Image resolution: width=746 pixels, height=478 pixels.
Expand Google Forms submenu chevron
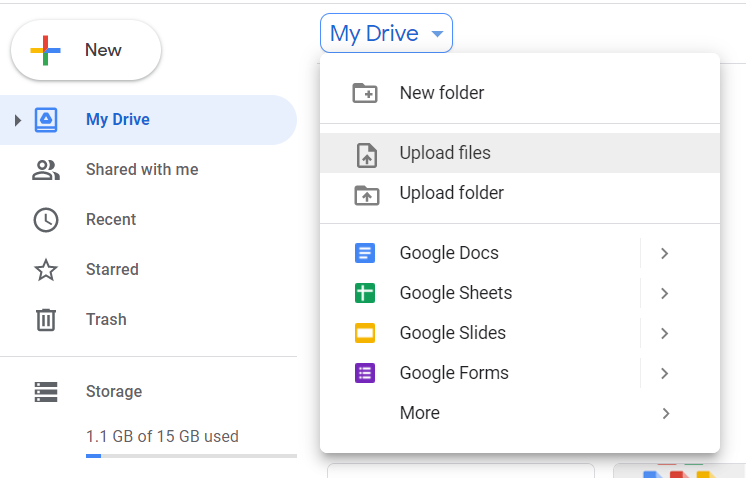click(665, 373)
